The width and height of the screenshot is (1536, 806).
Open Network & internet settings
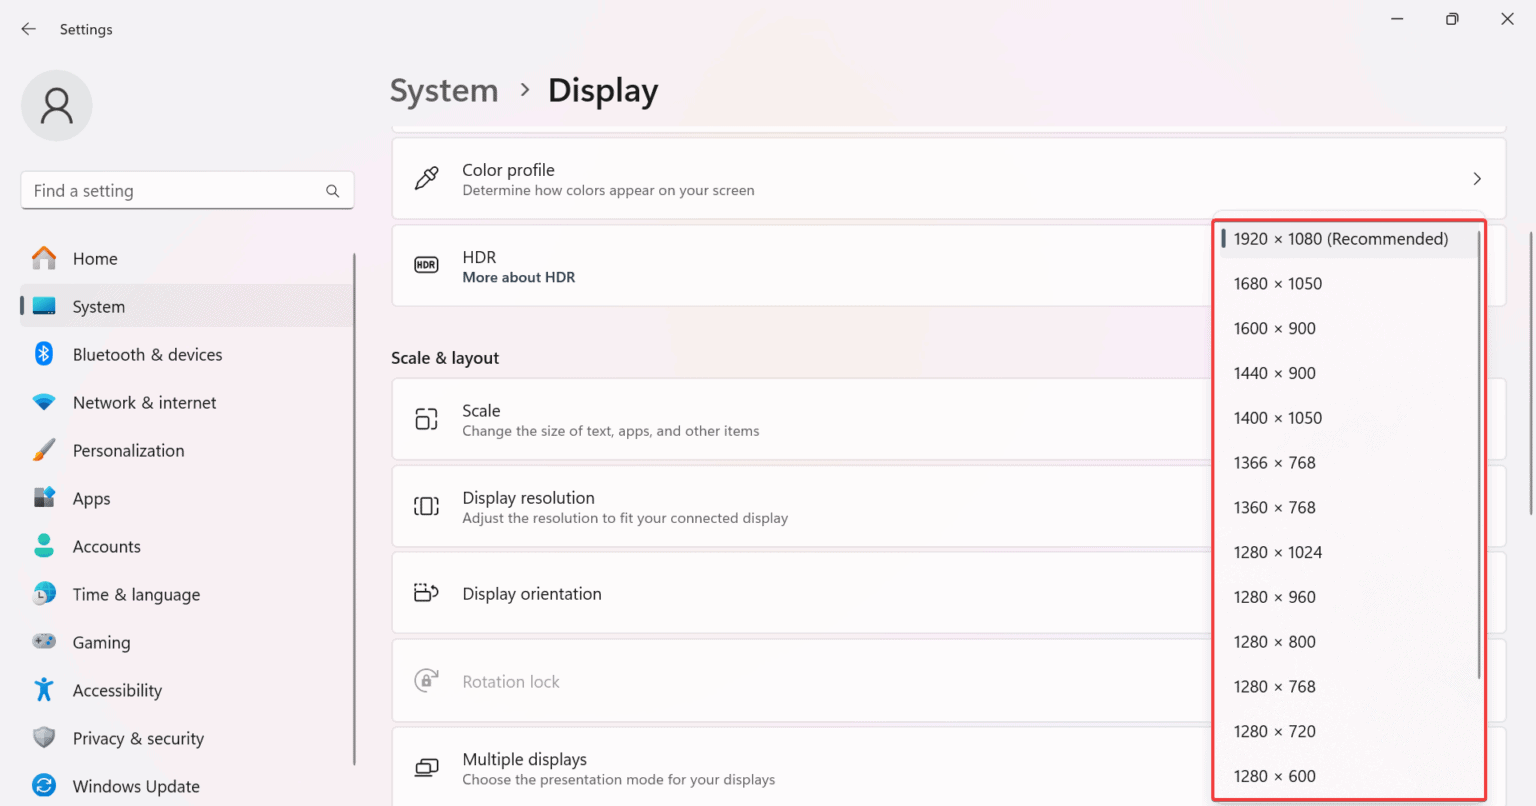(x=144, y=403)
